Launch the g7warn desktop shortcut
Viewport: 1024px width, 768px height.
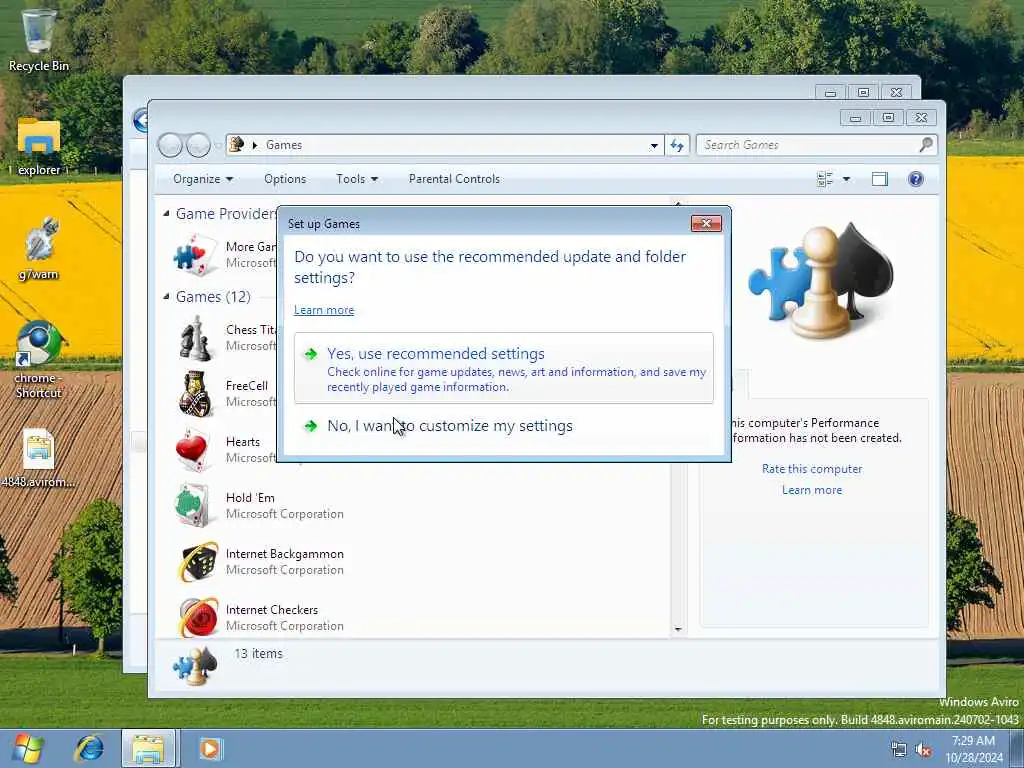pyautogui.click(x=39, y=248)
